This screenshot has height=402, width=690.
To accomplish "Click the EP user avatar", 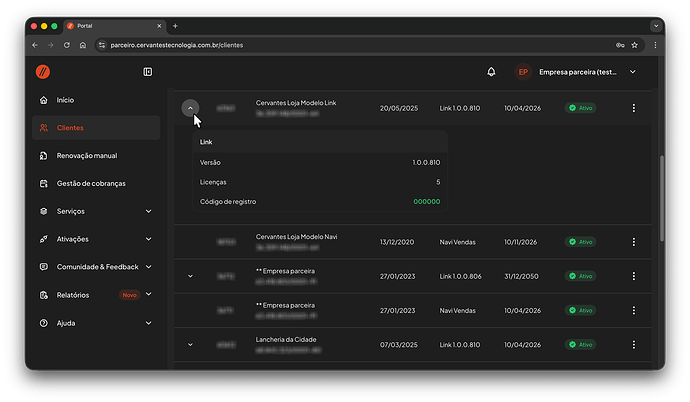I will 522,72.
